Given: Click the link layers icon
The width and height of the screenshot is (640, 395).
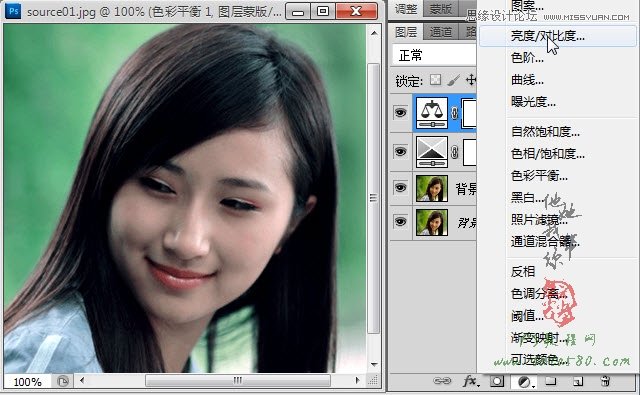Looking at the screenshot, I should tap(442, 381).
